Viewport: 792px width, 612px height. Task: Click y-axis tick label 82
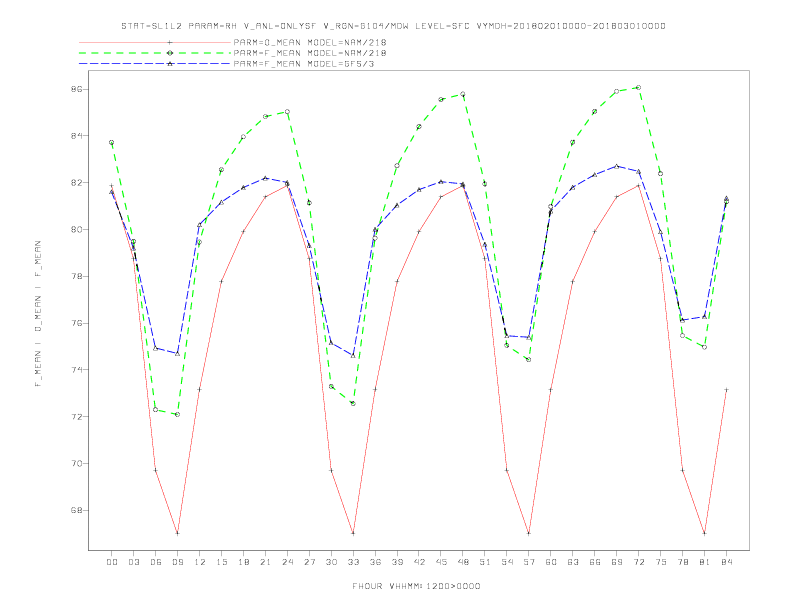point(77,182)
